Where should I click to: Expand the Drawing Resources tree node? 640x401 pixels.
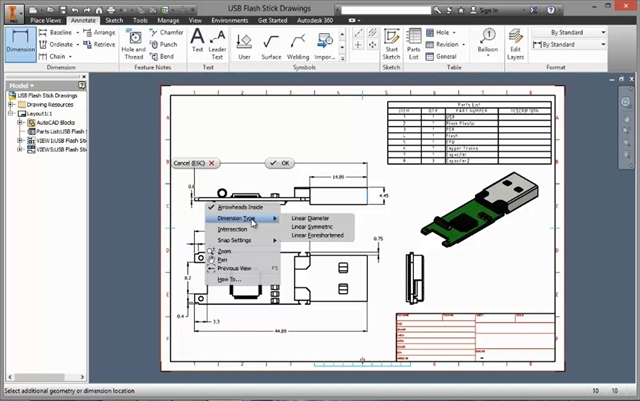coord(11,105)
